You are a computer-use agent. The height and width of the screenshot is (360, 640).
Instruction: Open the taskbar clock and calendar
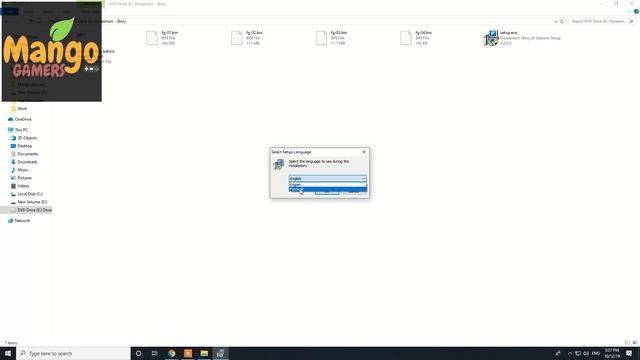tap(612, 353)
